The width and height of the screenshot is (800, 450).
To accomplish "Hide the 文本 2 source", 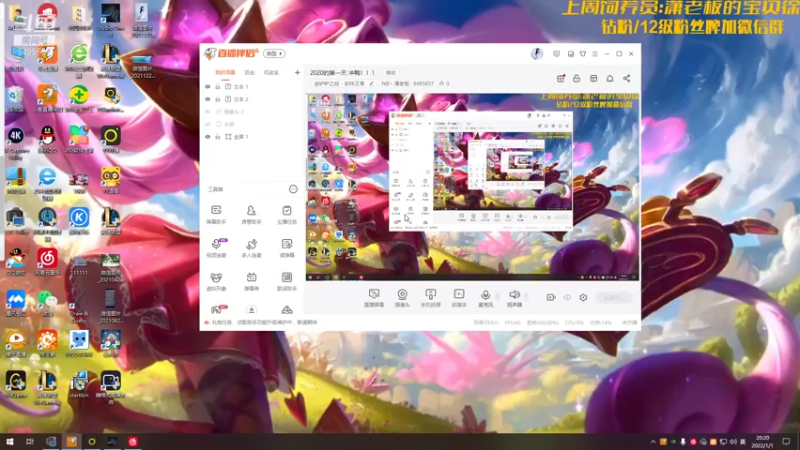I will 208,99.
